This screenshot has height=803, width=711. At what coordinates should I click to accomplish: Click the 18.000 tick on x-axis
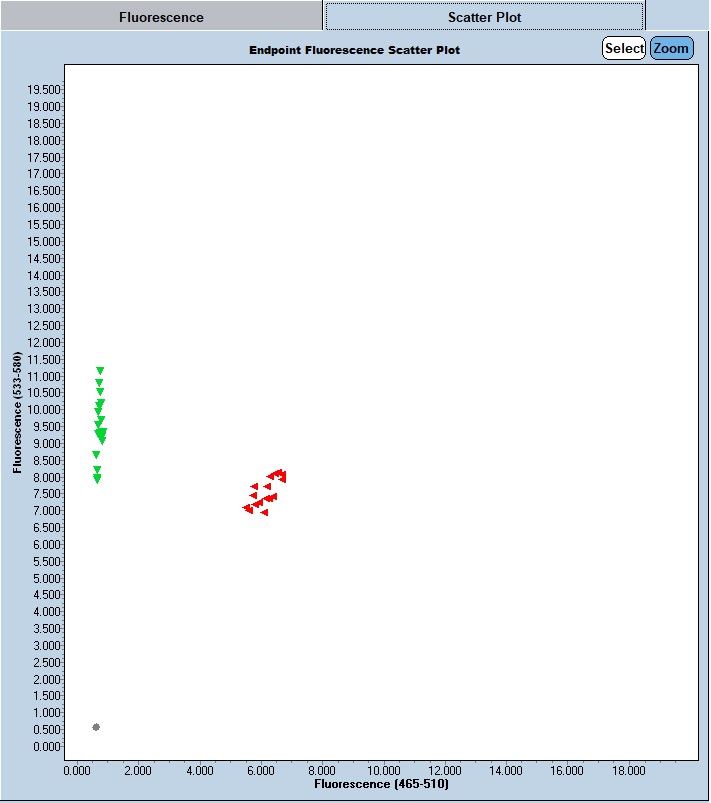pyautogui.click(x=628, y=770)
